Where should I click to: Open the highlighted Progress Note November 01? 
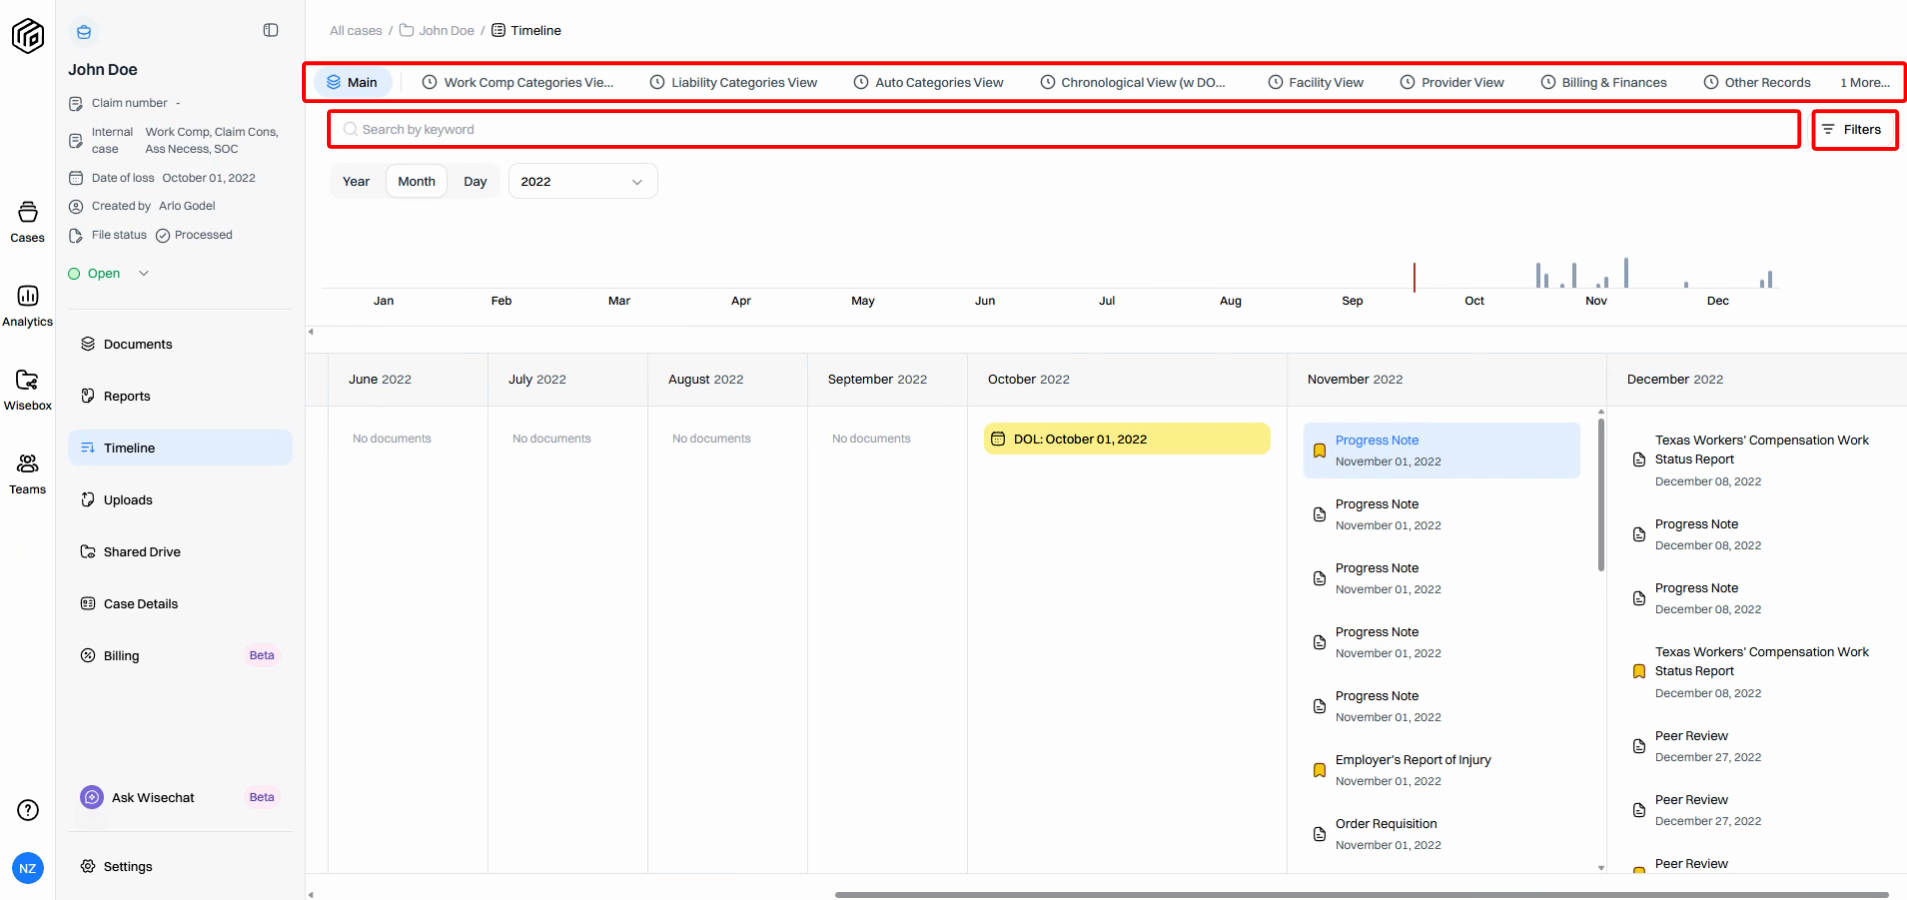point(1441,450)
